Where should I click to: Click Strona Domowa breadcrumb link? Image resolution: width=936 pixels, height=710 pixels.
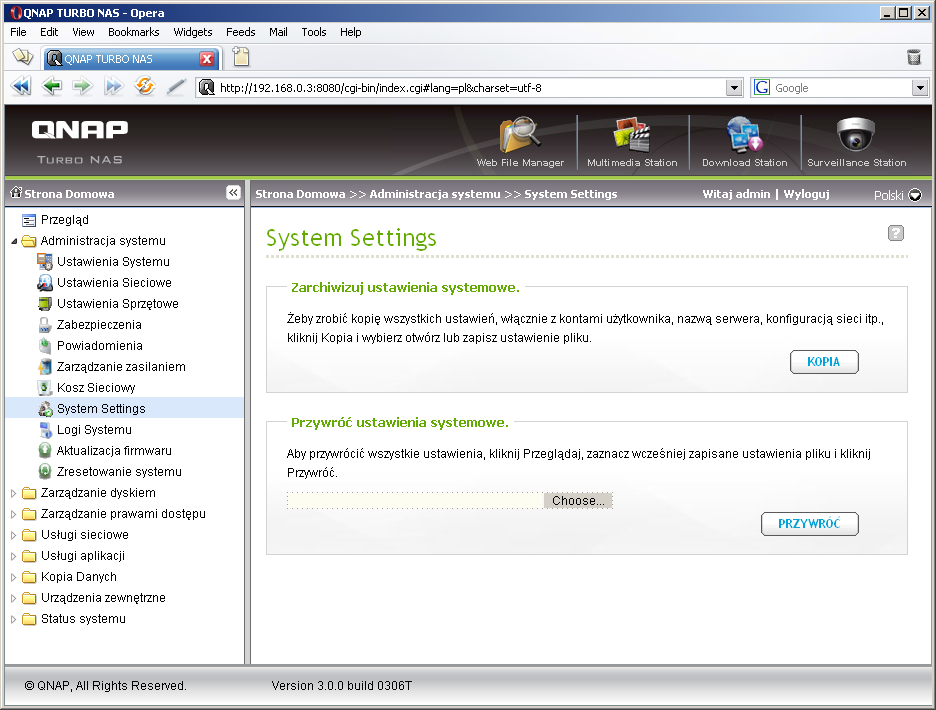(300, 194)
